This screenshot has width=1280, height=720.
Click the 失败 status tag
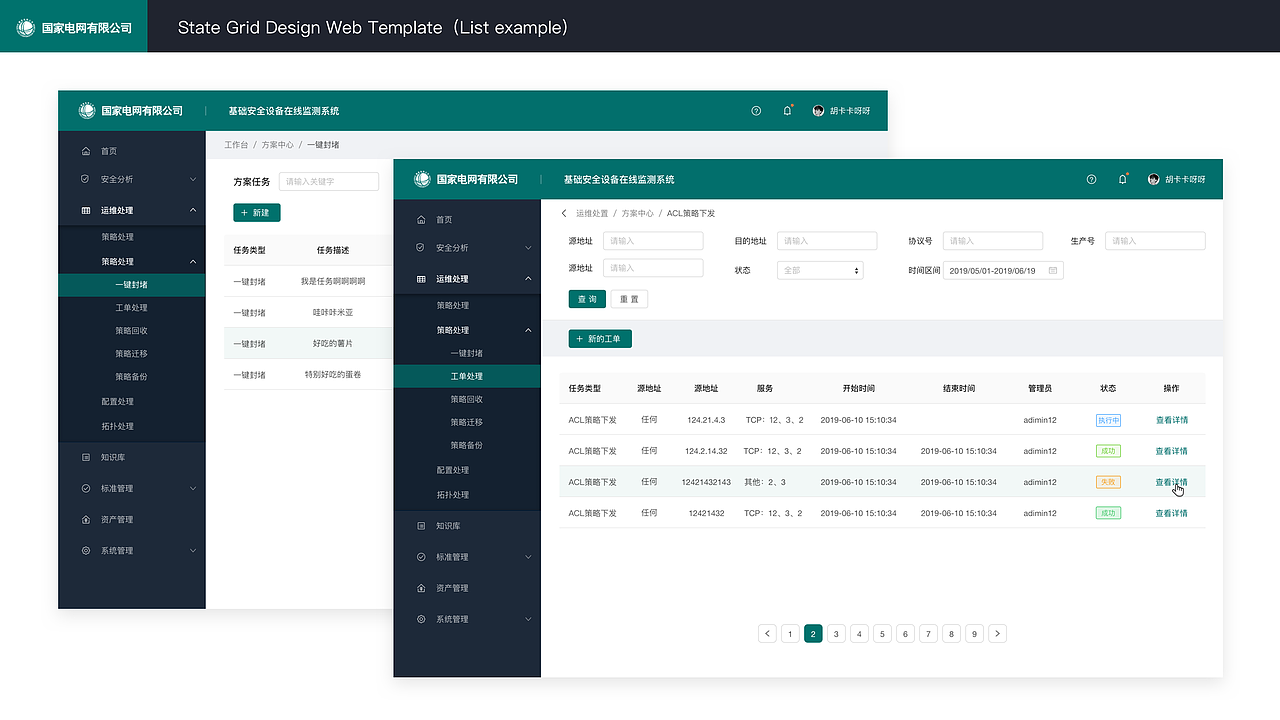(x=1108, y=482)
